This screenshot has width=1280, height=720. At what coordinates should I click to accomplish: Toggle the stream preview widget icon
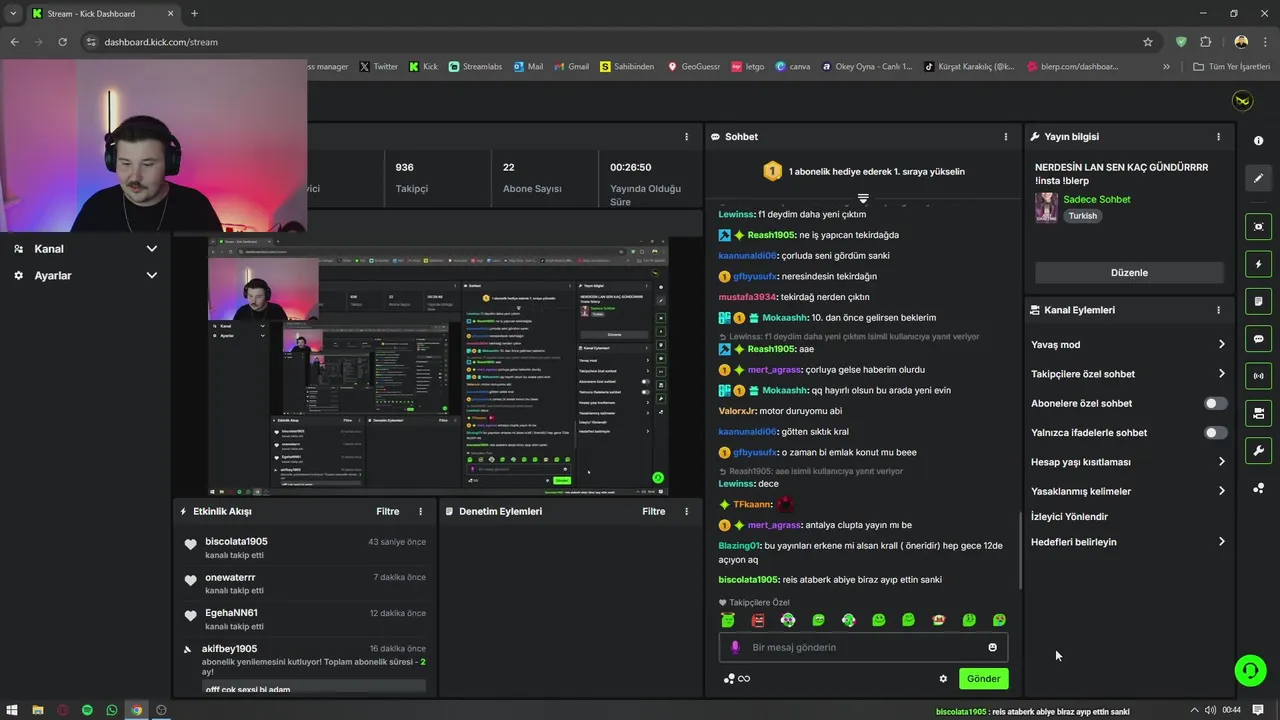tap(1258, 227)
